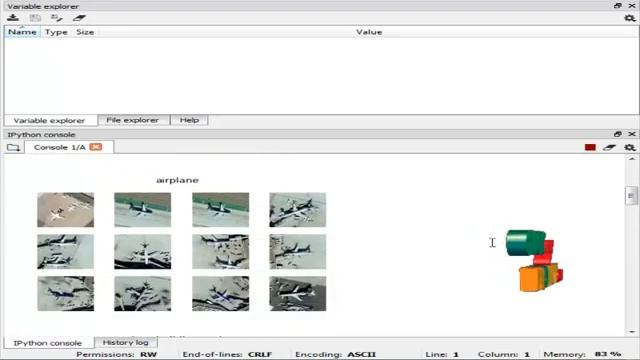The height and width of the screenshot is (360, 640).
Task: Click the Column 1 status entry
Action: tap(504, 354)
